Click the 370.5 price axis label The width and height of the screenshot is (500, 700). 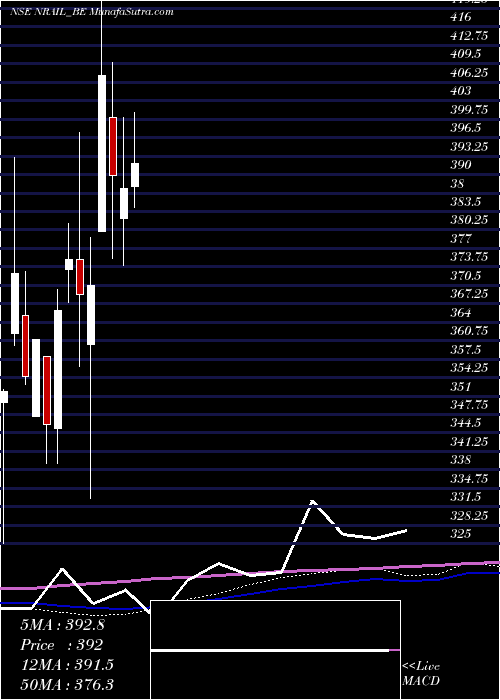pos(466,276)
